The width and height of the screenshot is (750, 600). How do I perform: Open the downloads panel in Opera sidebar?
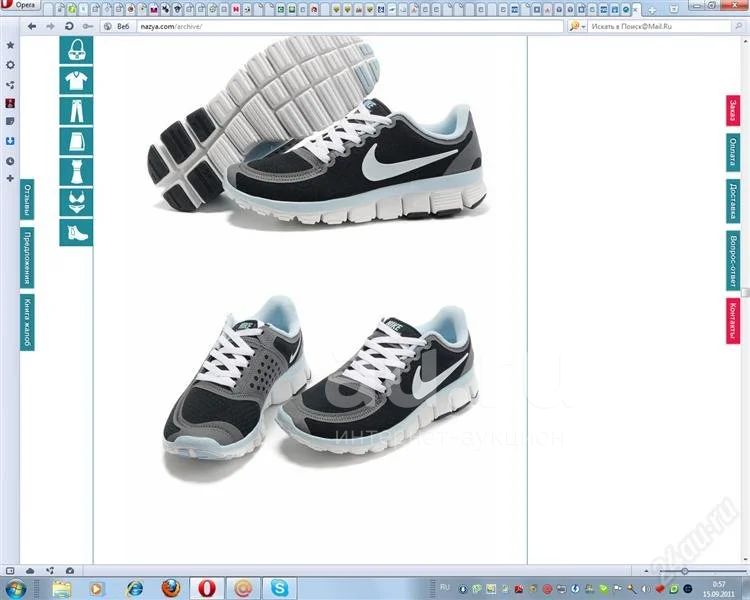[10, 141]
